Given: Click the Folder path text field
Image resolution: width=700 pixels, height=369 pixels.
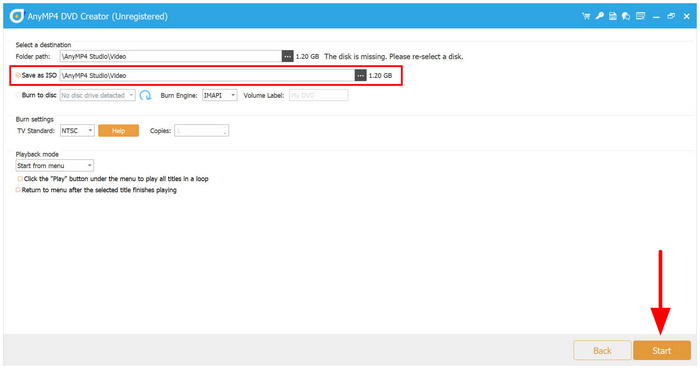Looking at the screenshot, I should 171,56.
